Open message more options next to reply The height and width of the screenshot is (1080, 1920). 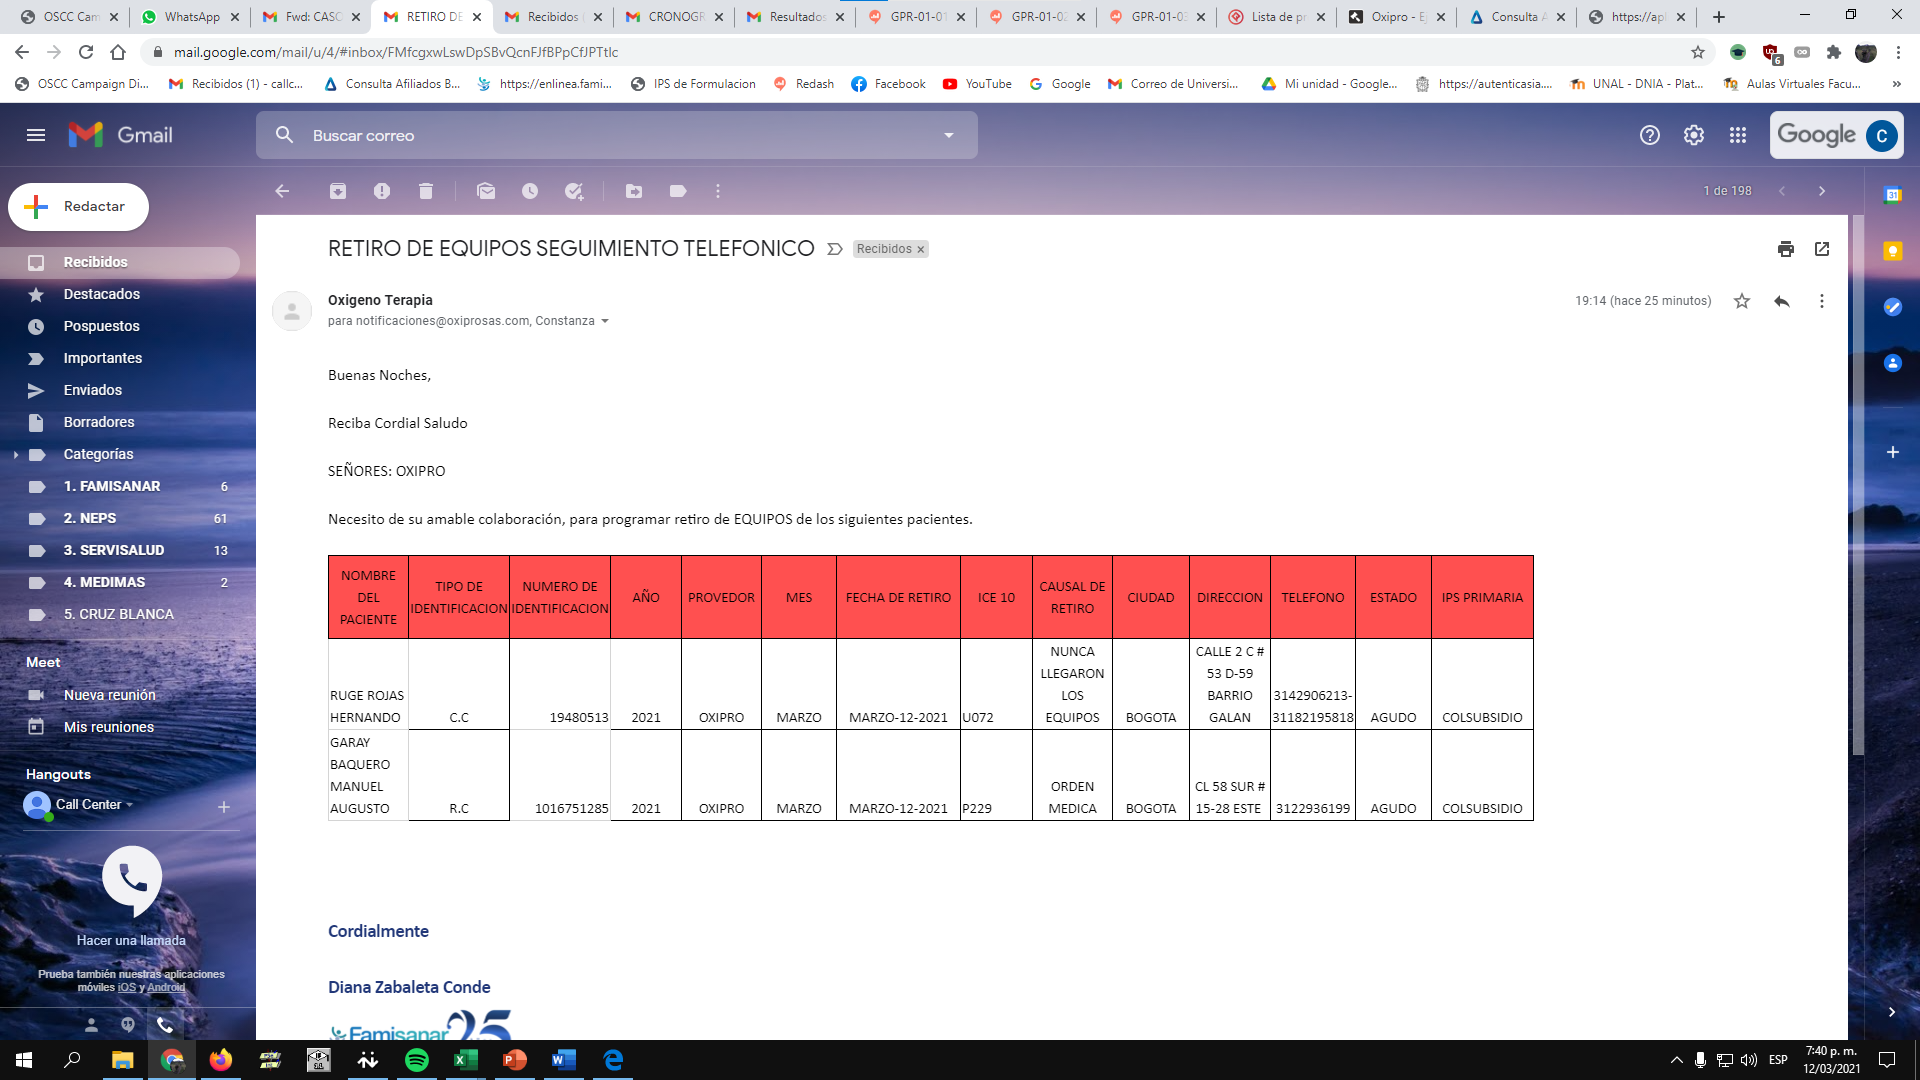1822,301
